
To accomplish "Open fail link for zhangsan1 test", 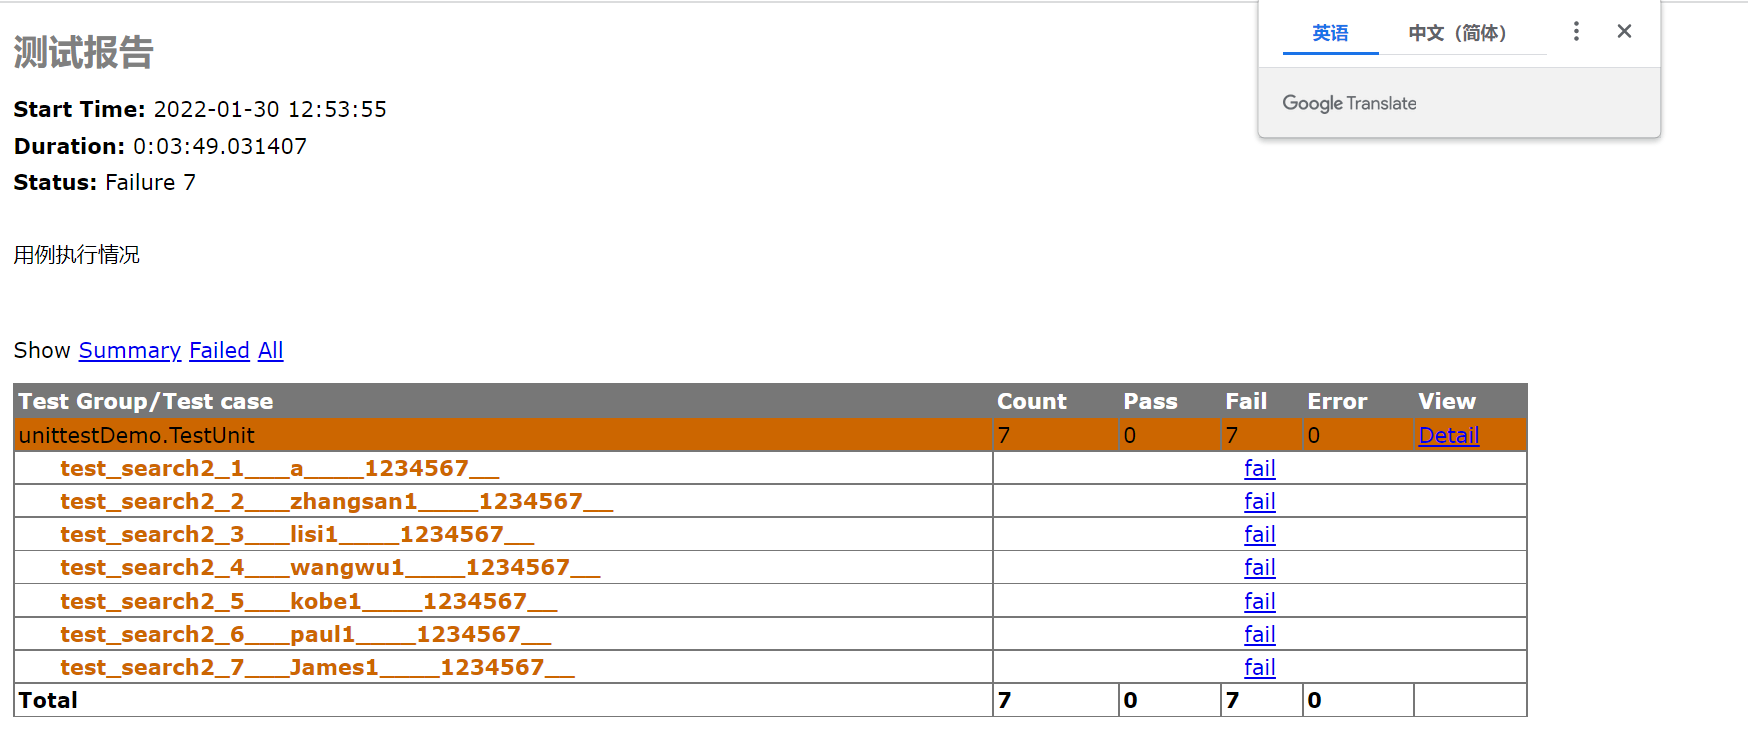I will pyautogui.click(x=1260, y=501).
